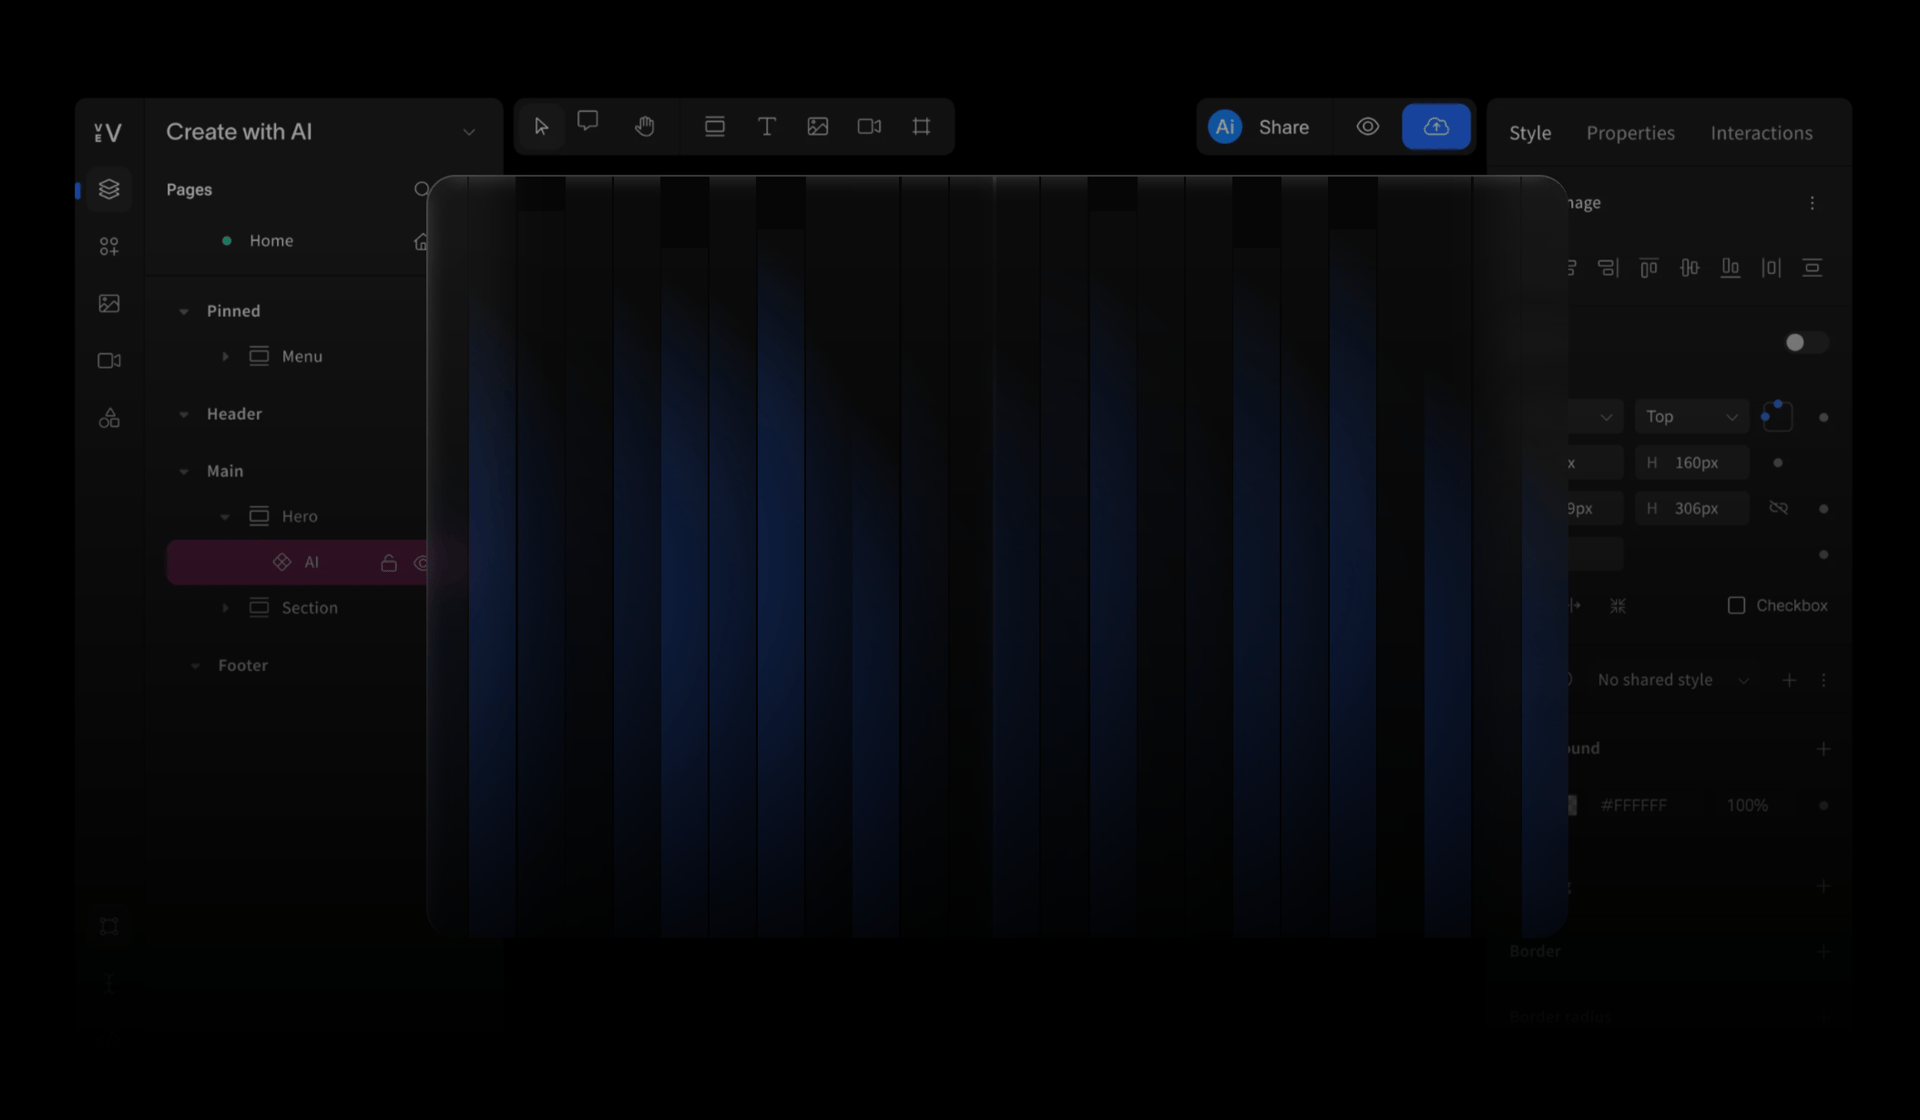Choose the image insert tool
Screen dimensions: 1920x1120
(x=818, y=127)
